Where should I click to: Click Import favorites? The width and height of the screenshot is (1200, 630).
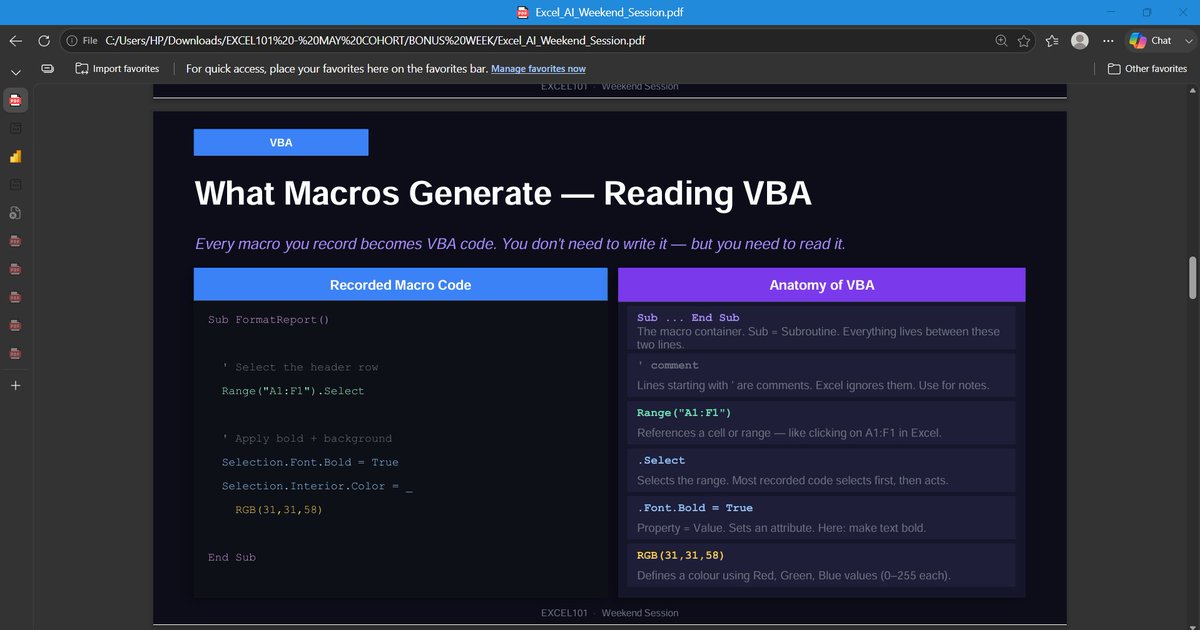[x=117, y=69]
